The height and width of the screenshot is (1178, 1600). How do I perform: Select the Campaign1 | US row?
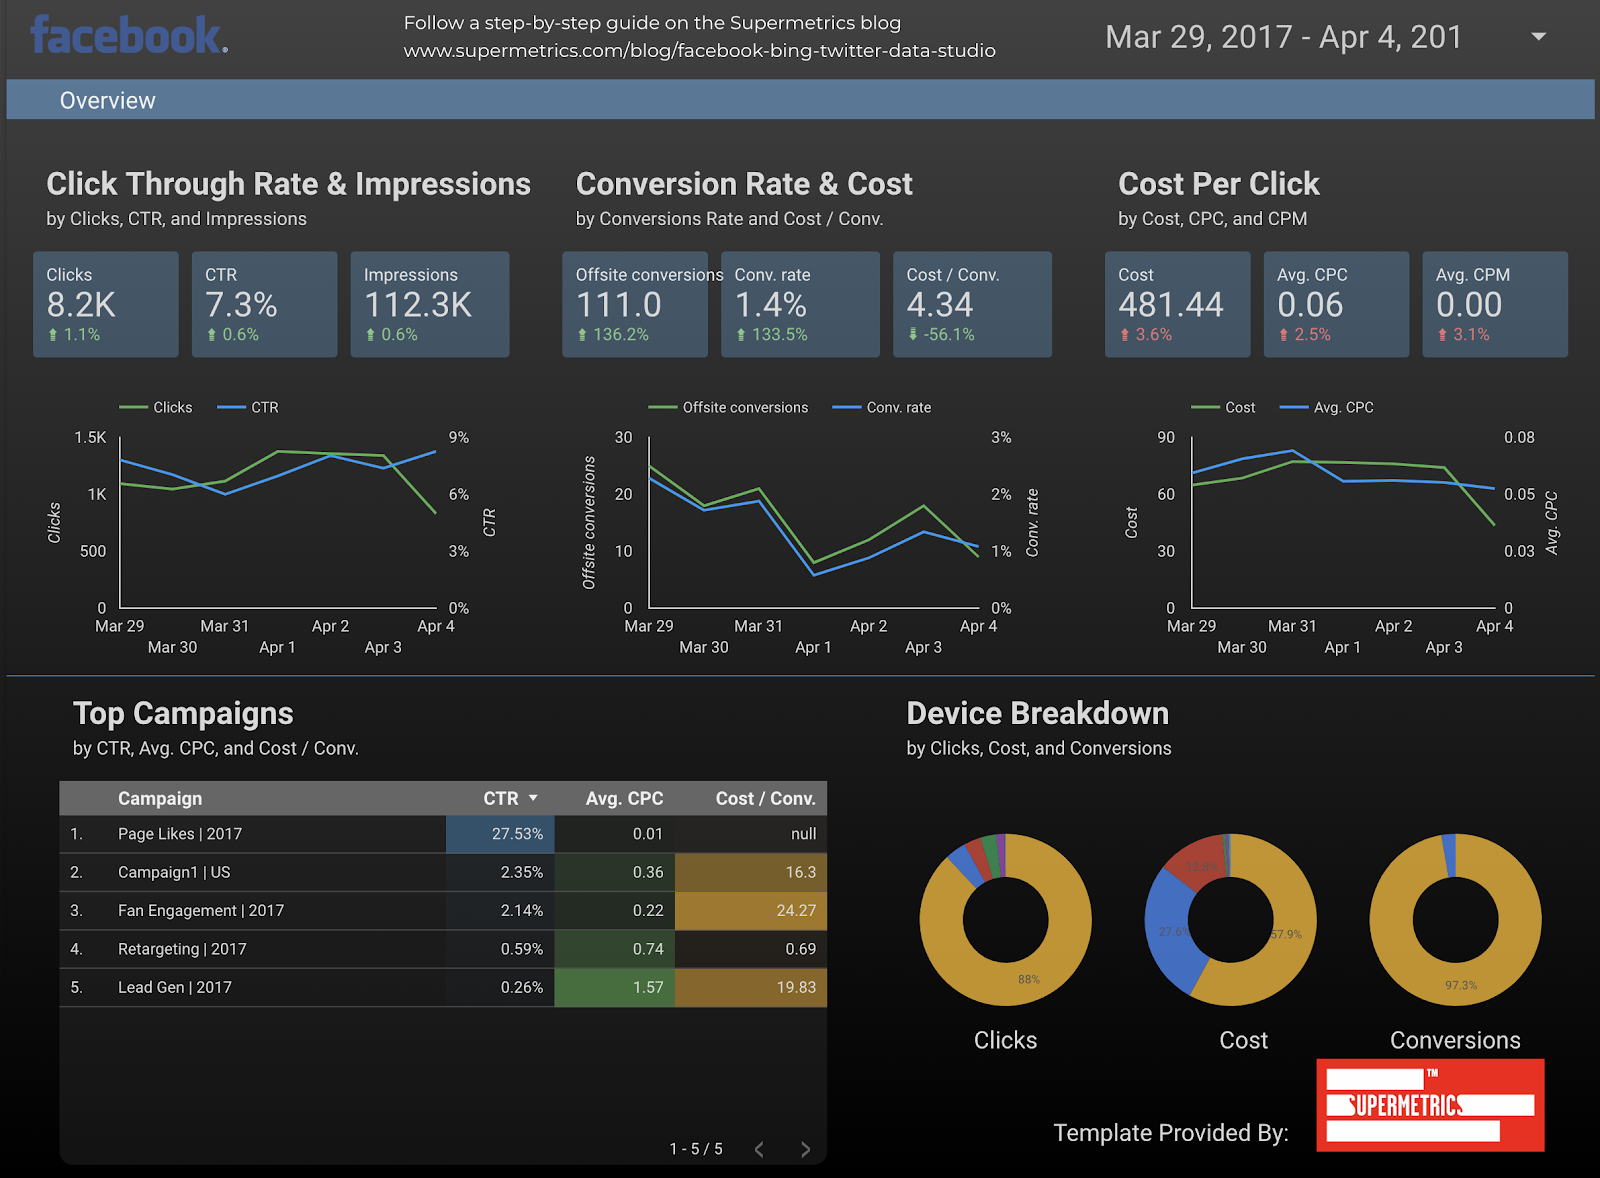point(443,872)
